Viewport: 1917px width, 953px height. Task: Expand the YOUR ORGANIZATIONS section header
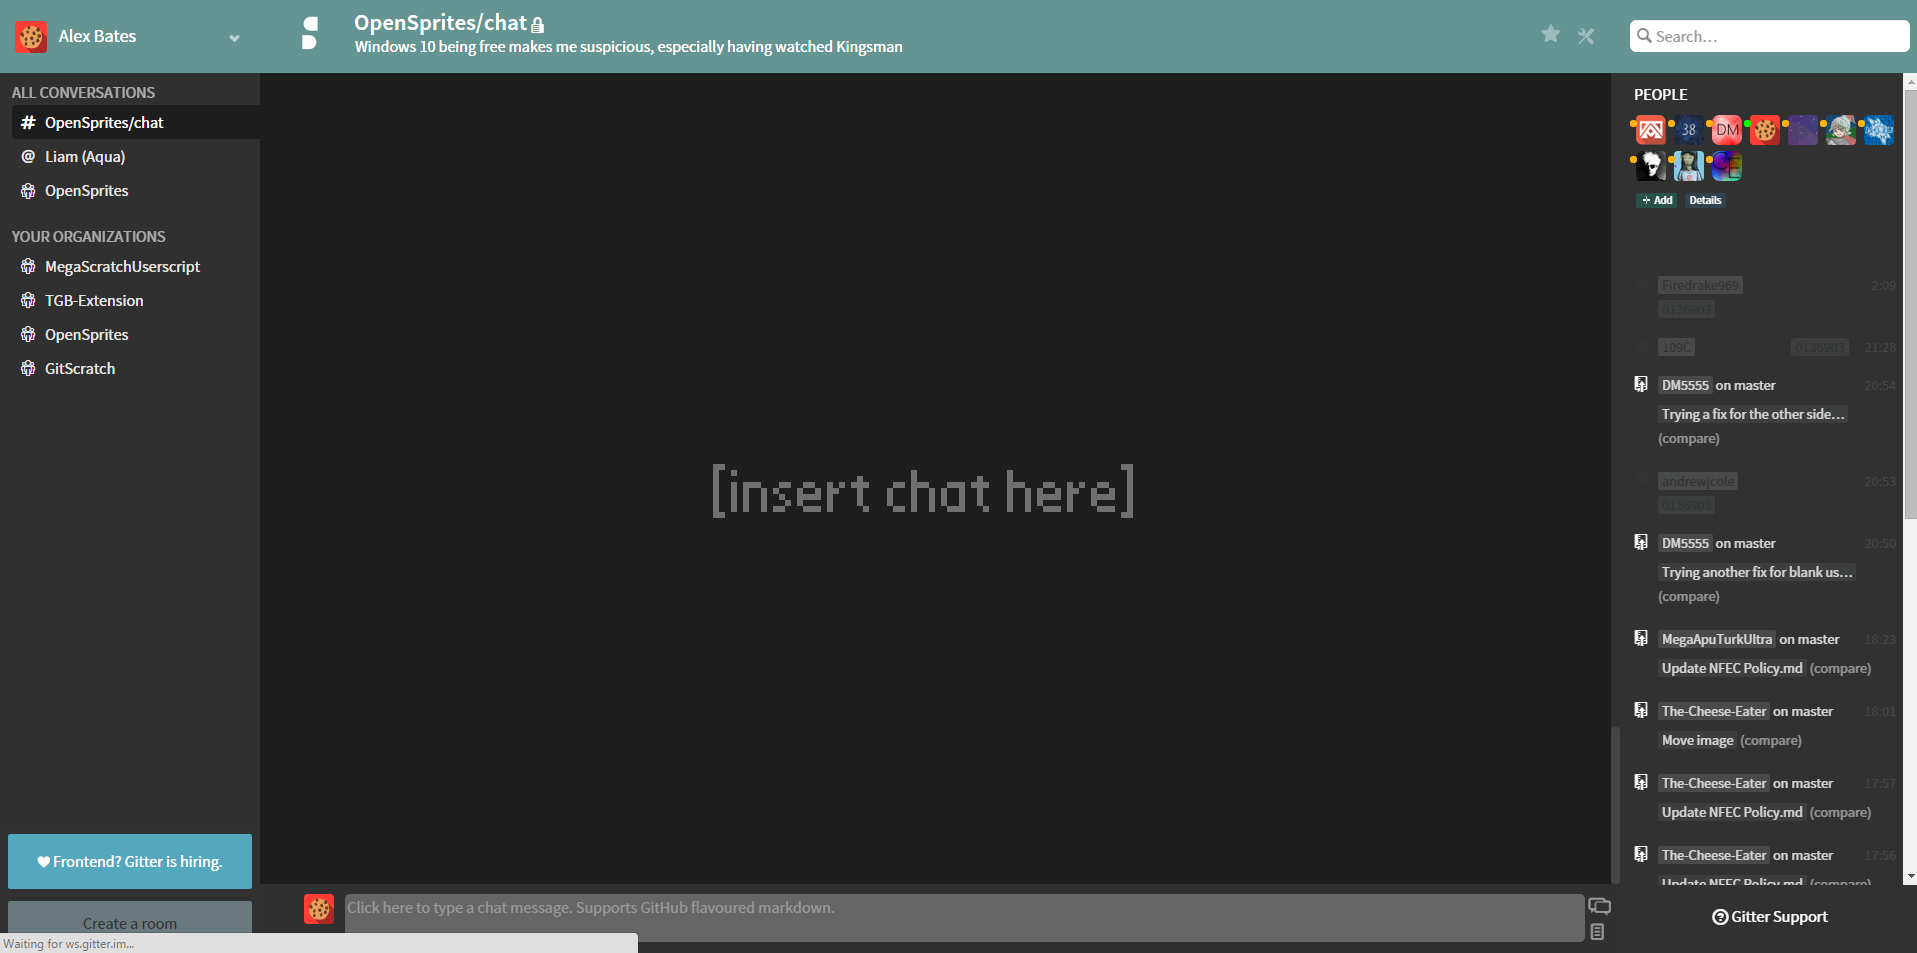(x=88, y=236)
